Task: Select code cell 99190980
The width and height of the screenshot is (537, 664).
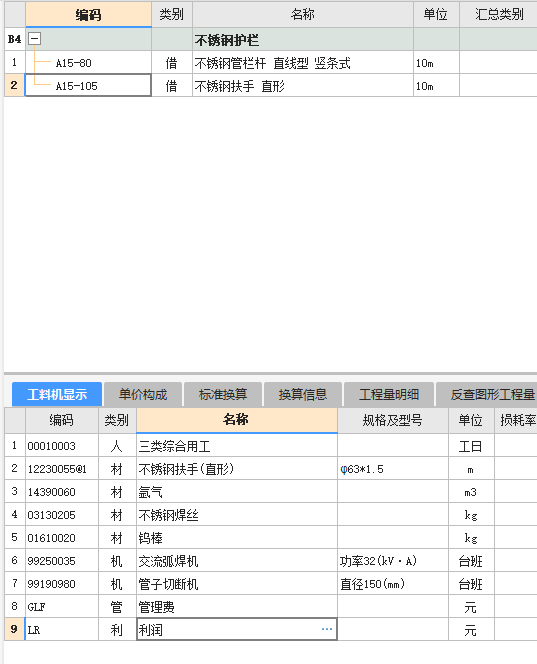Action: (x=62, y=583)
